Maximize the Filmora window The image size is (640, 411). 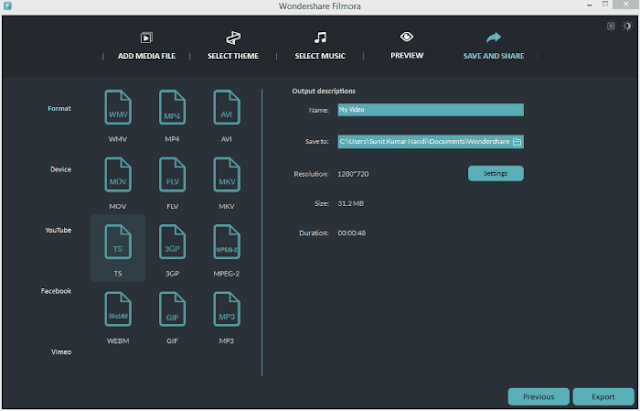(605, 4)
